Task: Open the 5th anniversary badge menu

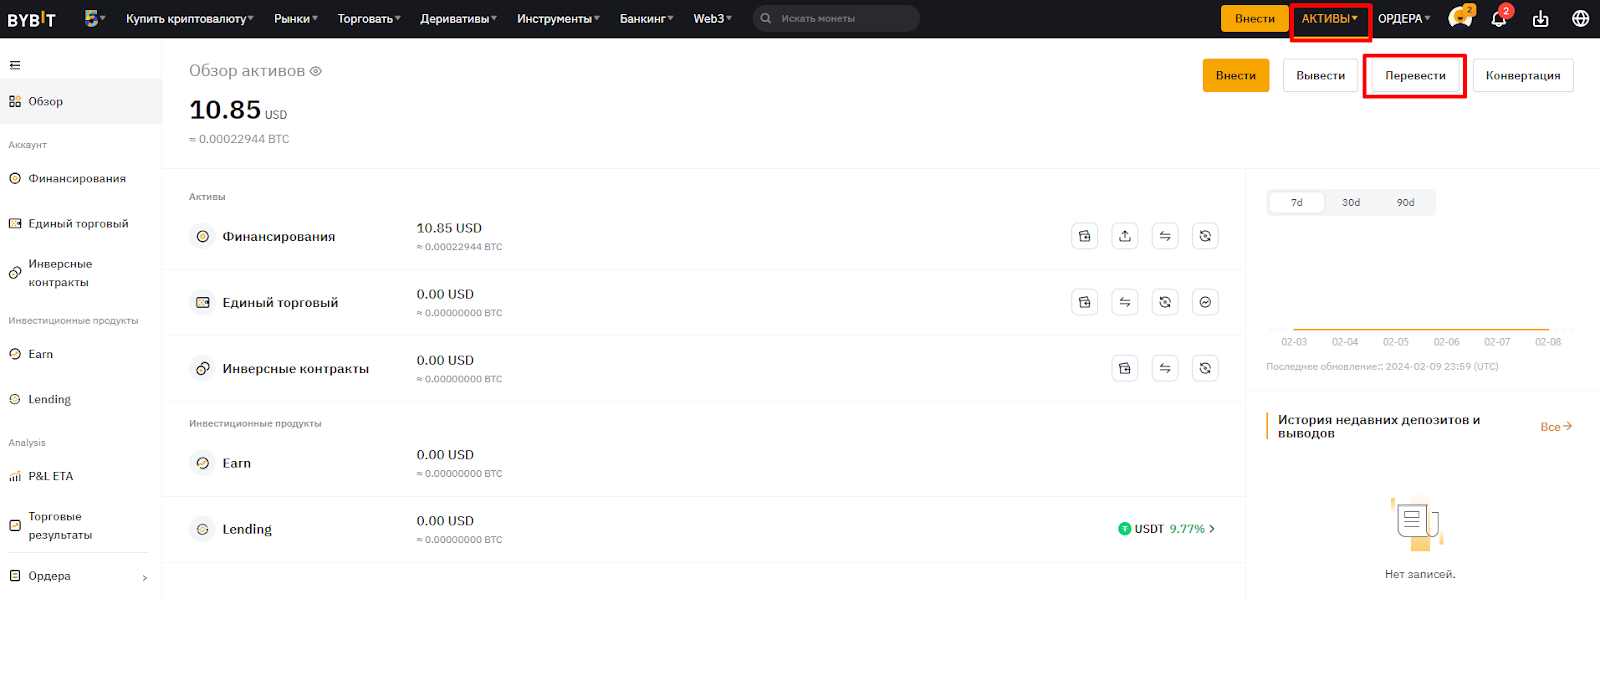Action: click(95, 18)
